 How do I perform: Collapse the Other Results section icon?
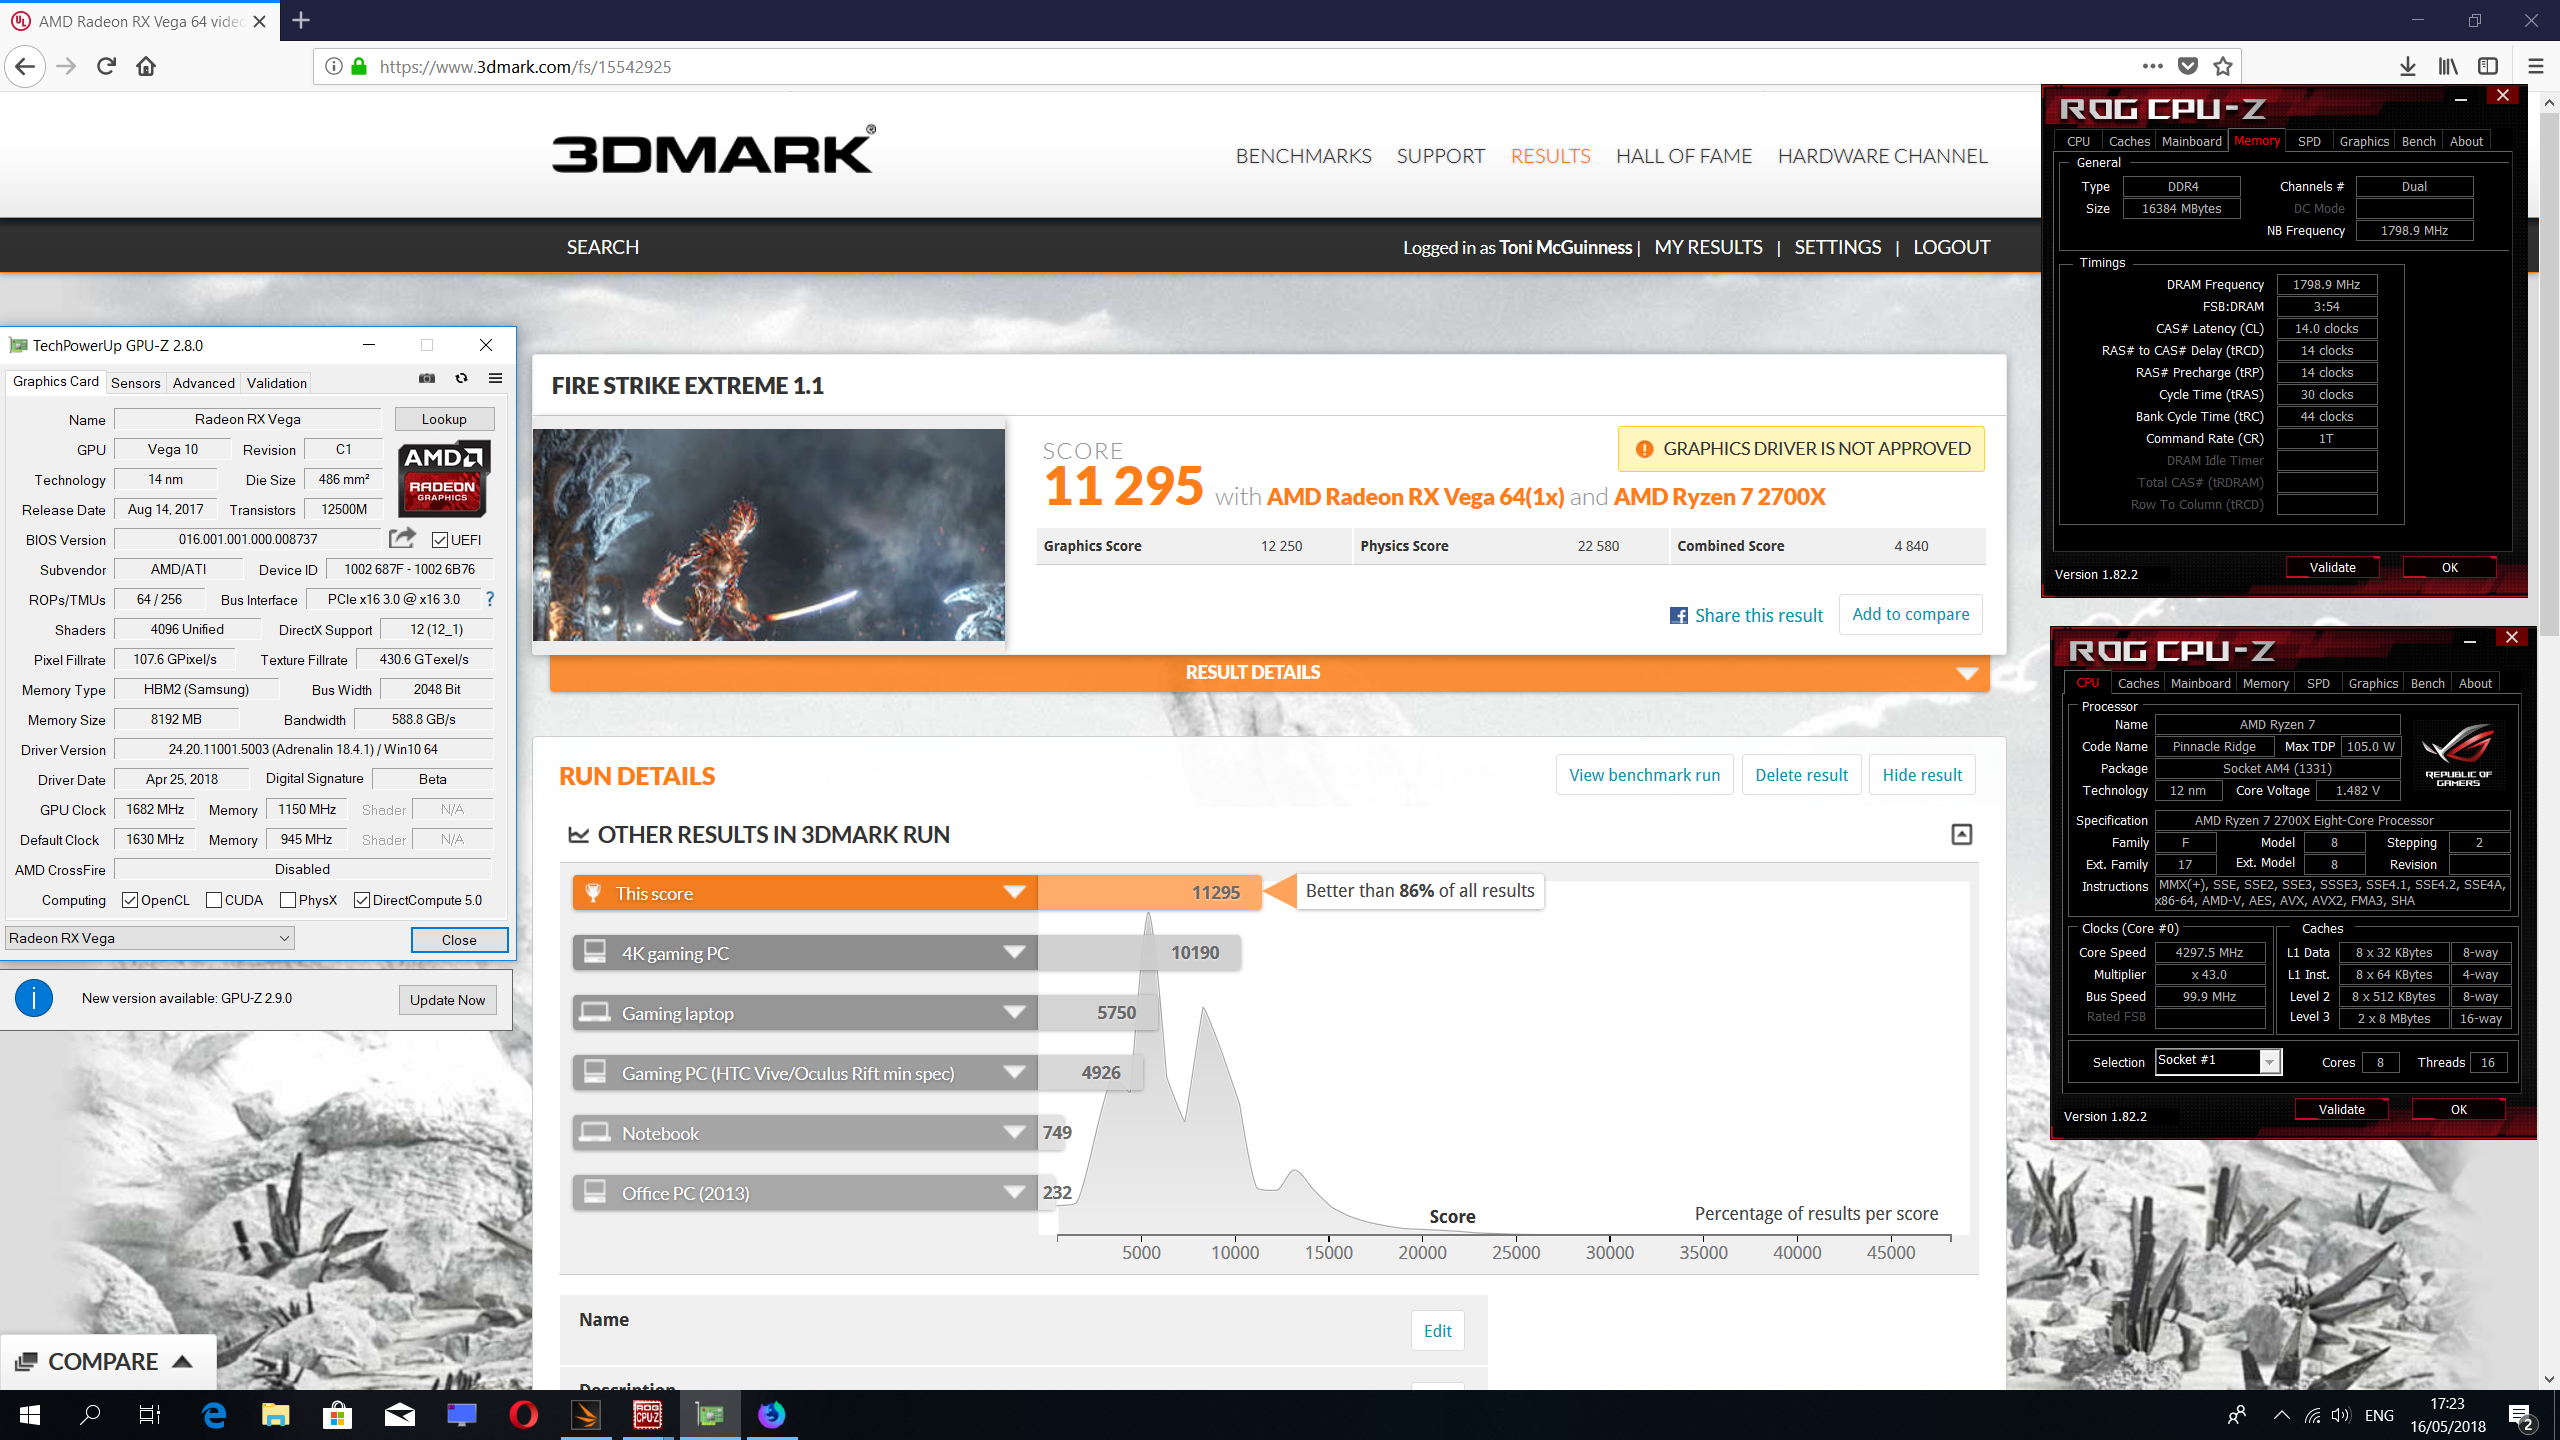tap(1962, 835)
